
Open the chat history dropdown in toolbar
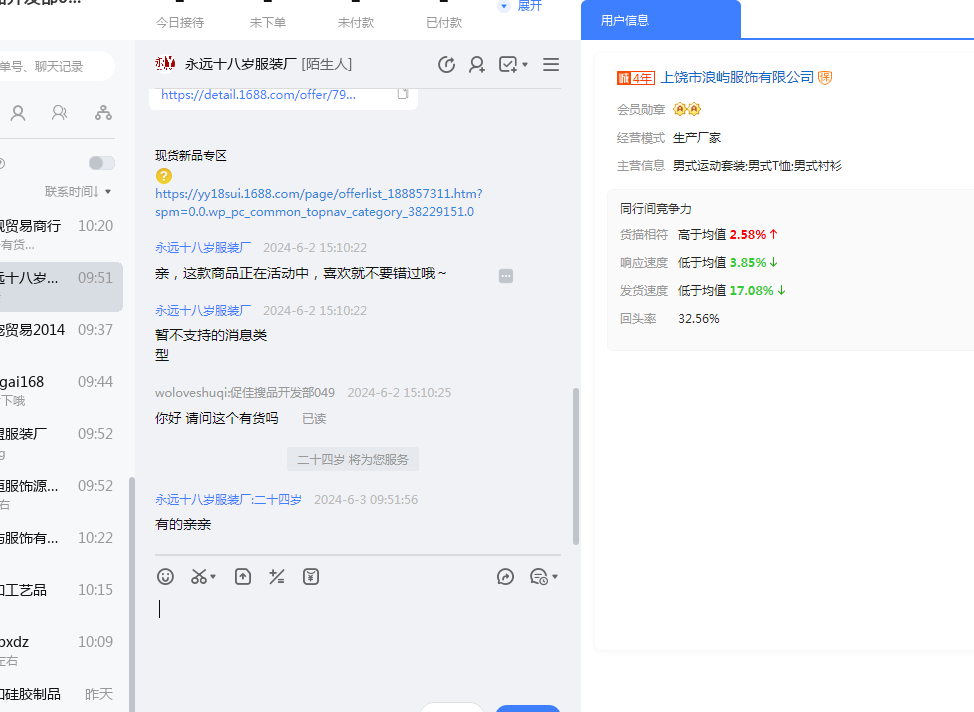tap(555, 577)
